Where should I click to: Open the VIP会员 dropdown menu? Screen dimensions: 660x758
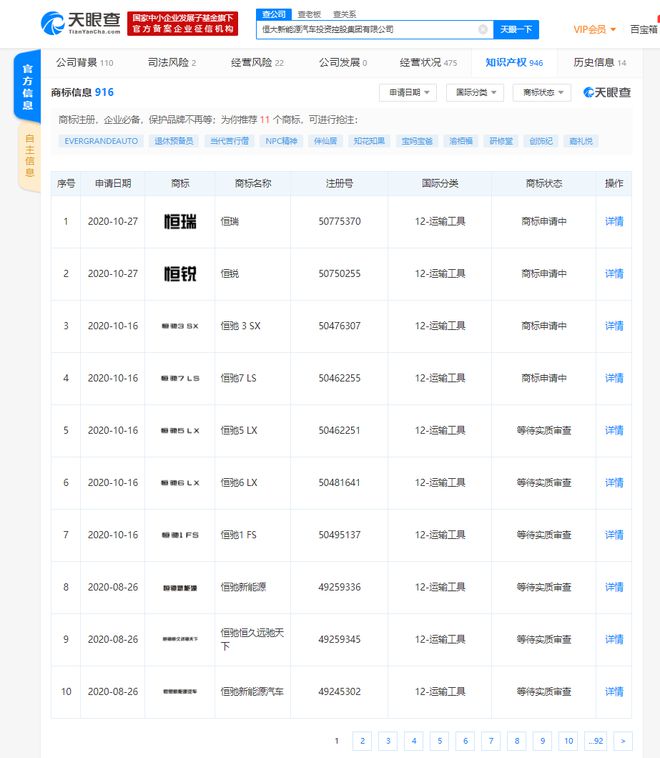594,29
